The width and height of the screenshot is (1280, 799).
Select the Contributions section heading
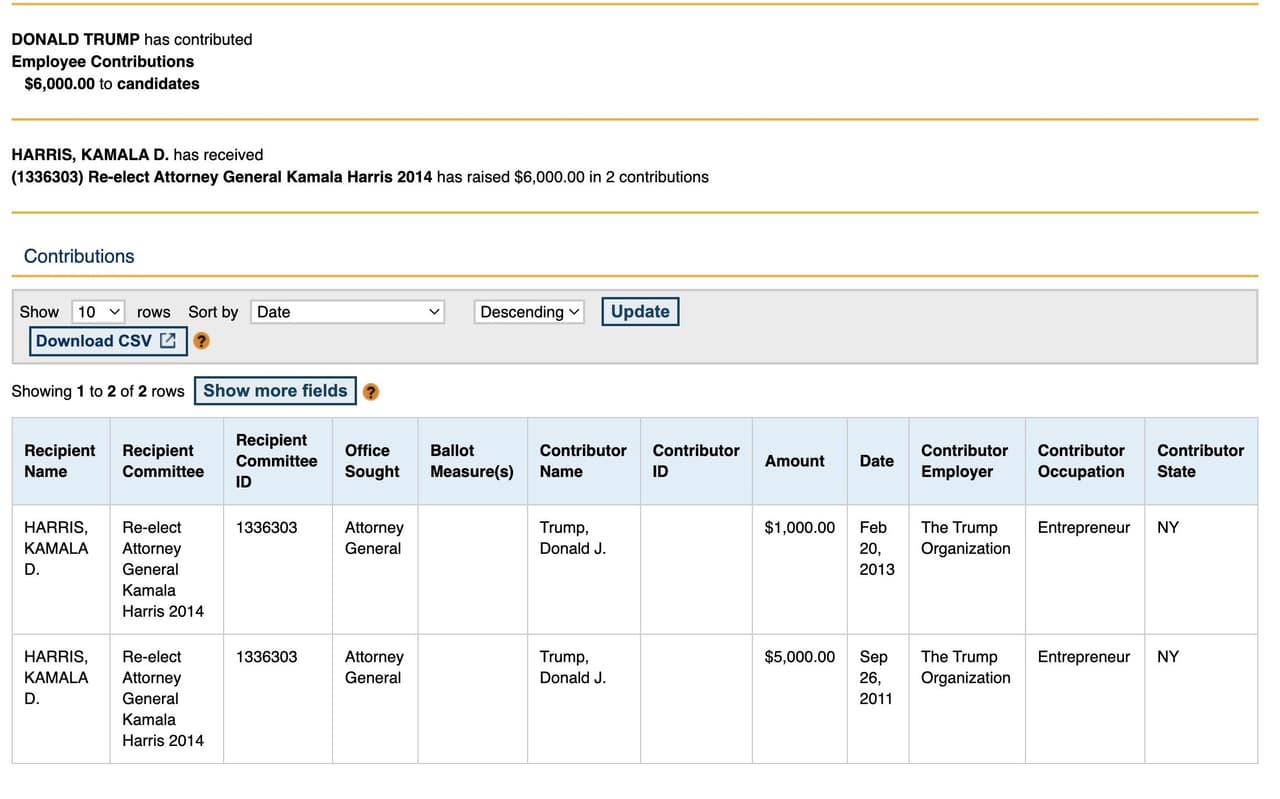(79, 256)
